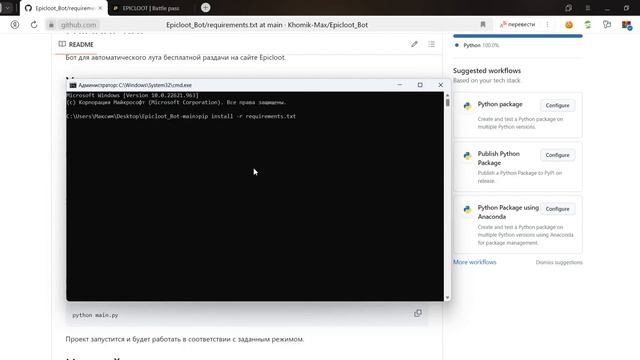Open the translate options kebab menu
Screen dimensions: 640x360
547,25
